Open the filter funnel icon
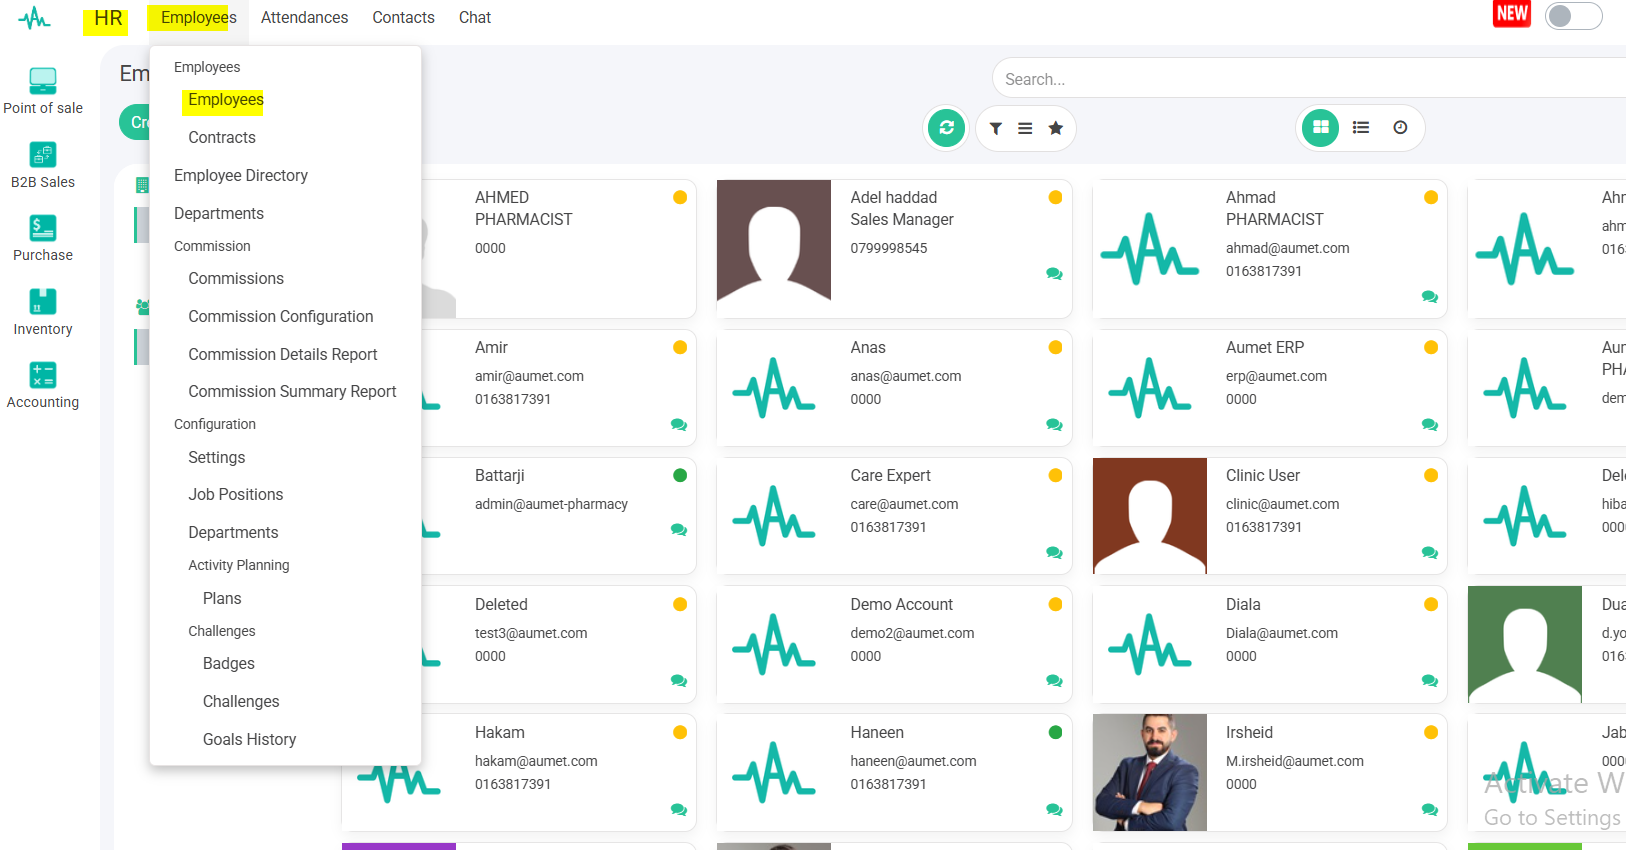The width and height of the screenshot is (1626, 850). [x=996, y=128]
